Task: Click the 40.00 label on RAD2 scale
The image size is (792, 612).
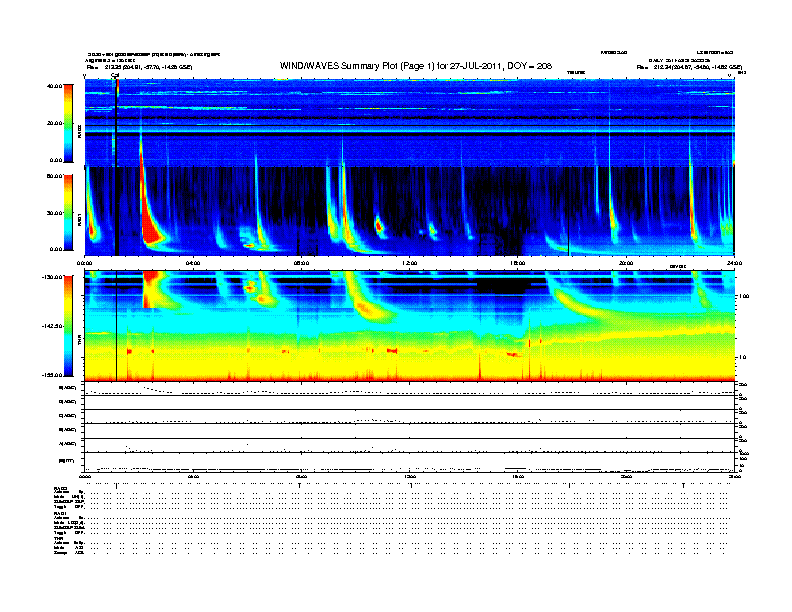Action: click(x=54, y=86)
